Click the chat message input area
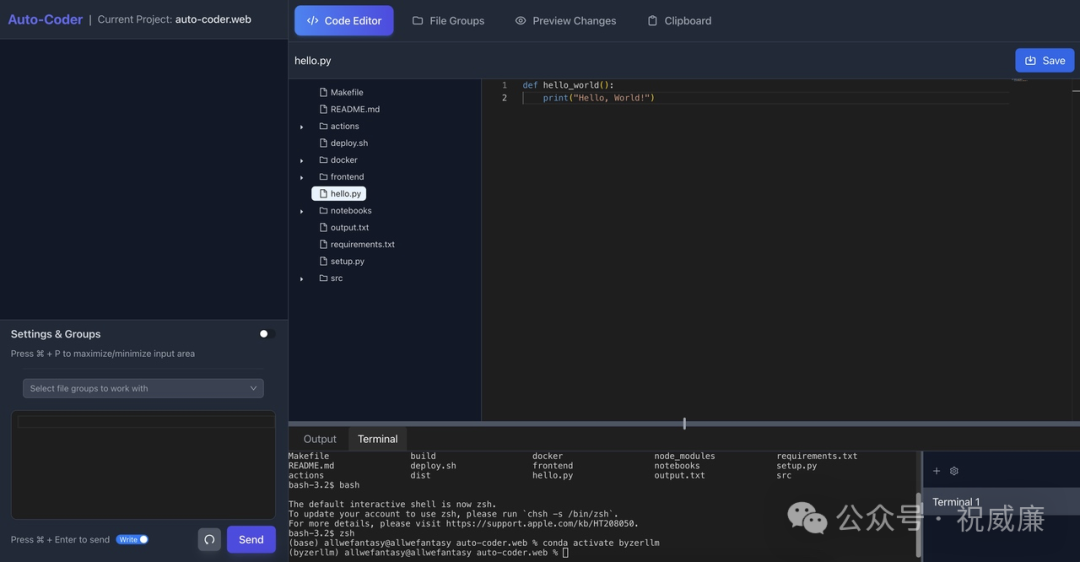The image size is (1080, 562). [x=143, y=465]
